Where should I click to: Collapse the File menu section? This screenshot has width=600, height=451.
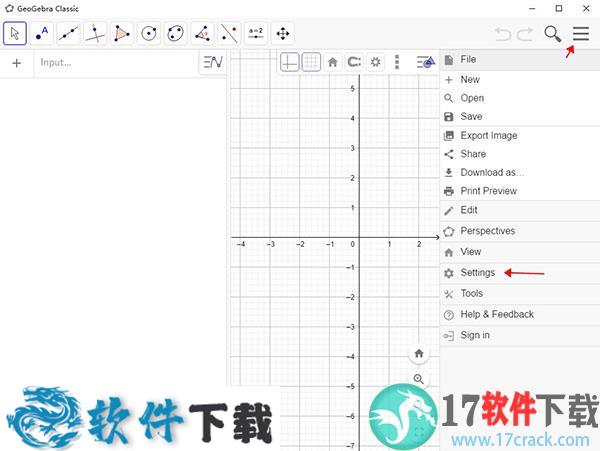[x=520, y=60]
